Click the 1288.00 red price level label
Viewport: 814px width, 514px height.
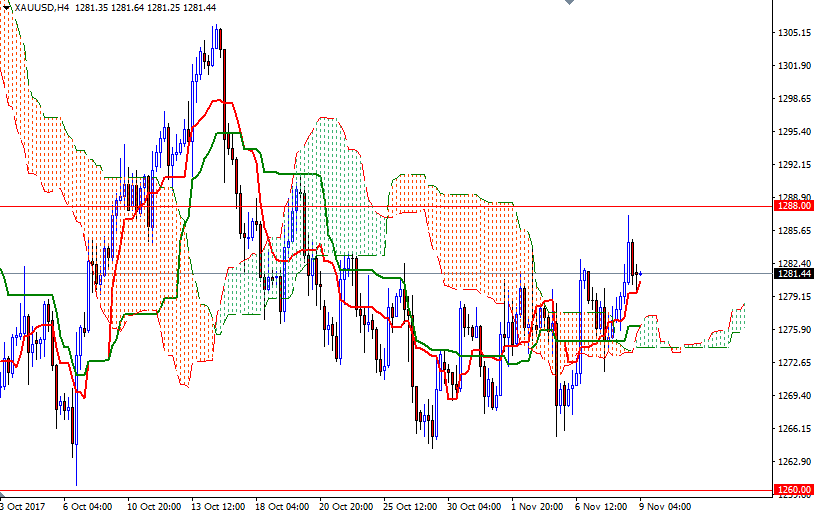tap(794, 206)
